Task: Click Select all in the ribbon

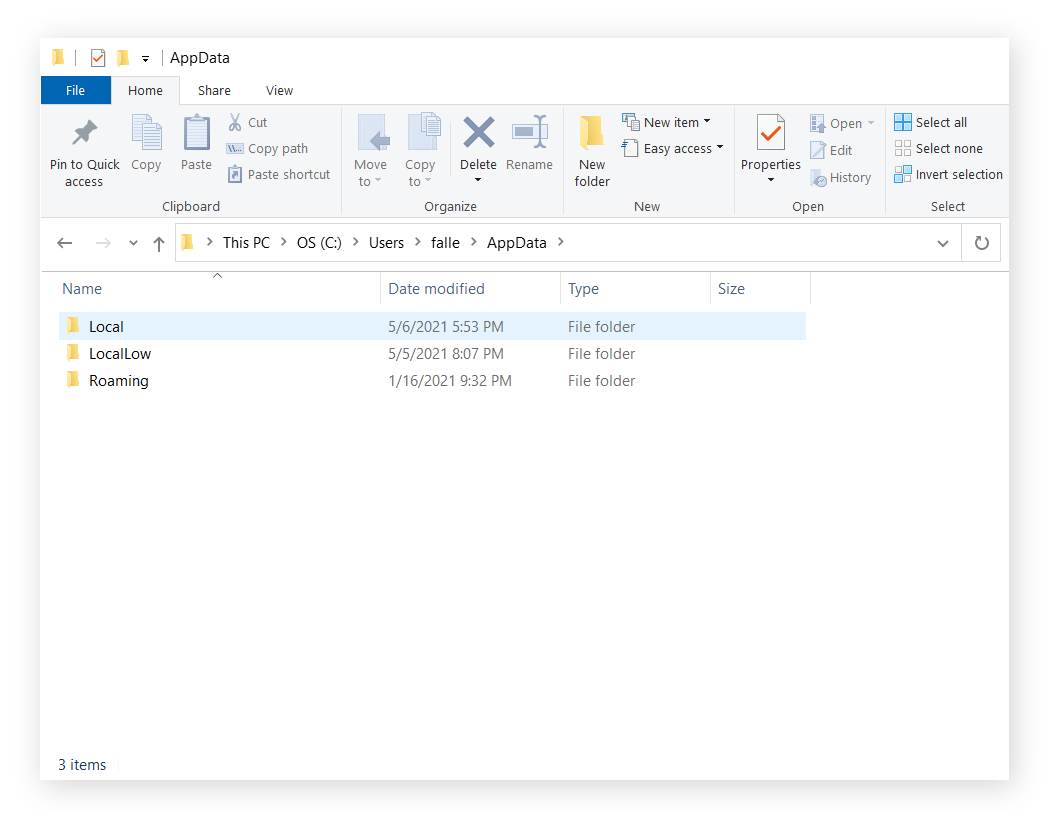Action: [931, 122]
